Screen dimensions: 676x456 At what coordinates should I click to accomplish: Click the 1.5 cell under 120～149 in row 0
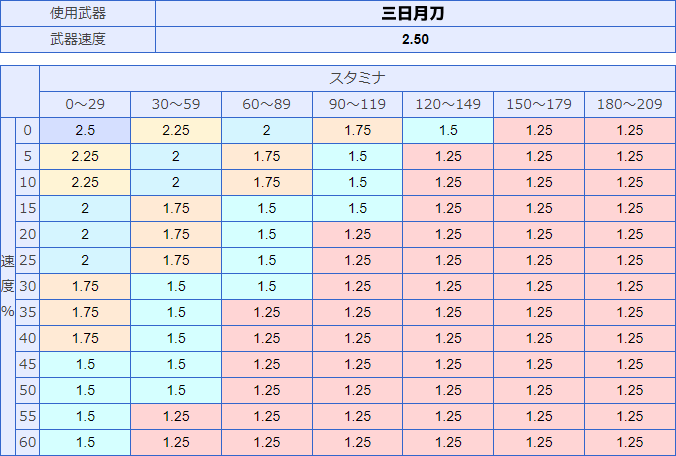coord(448,130)
